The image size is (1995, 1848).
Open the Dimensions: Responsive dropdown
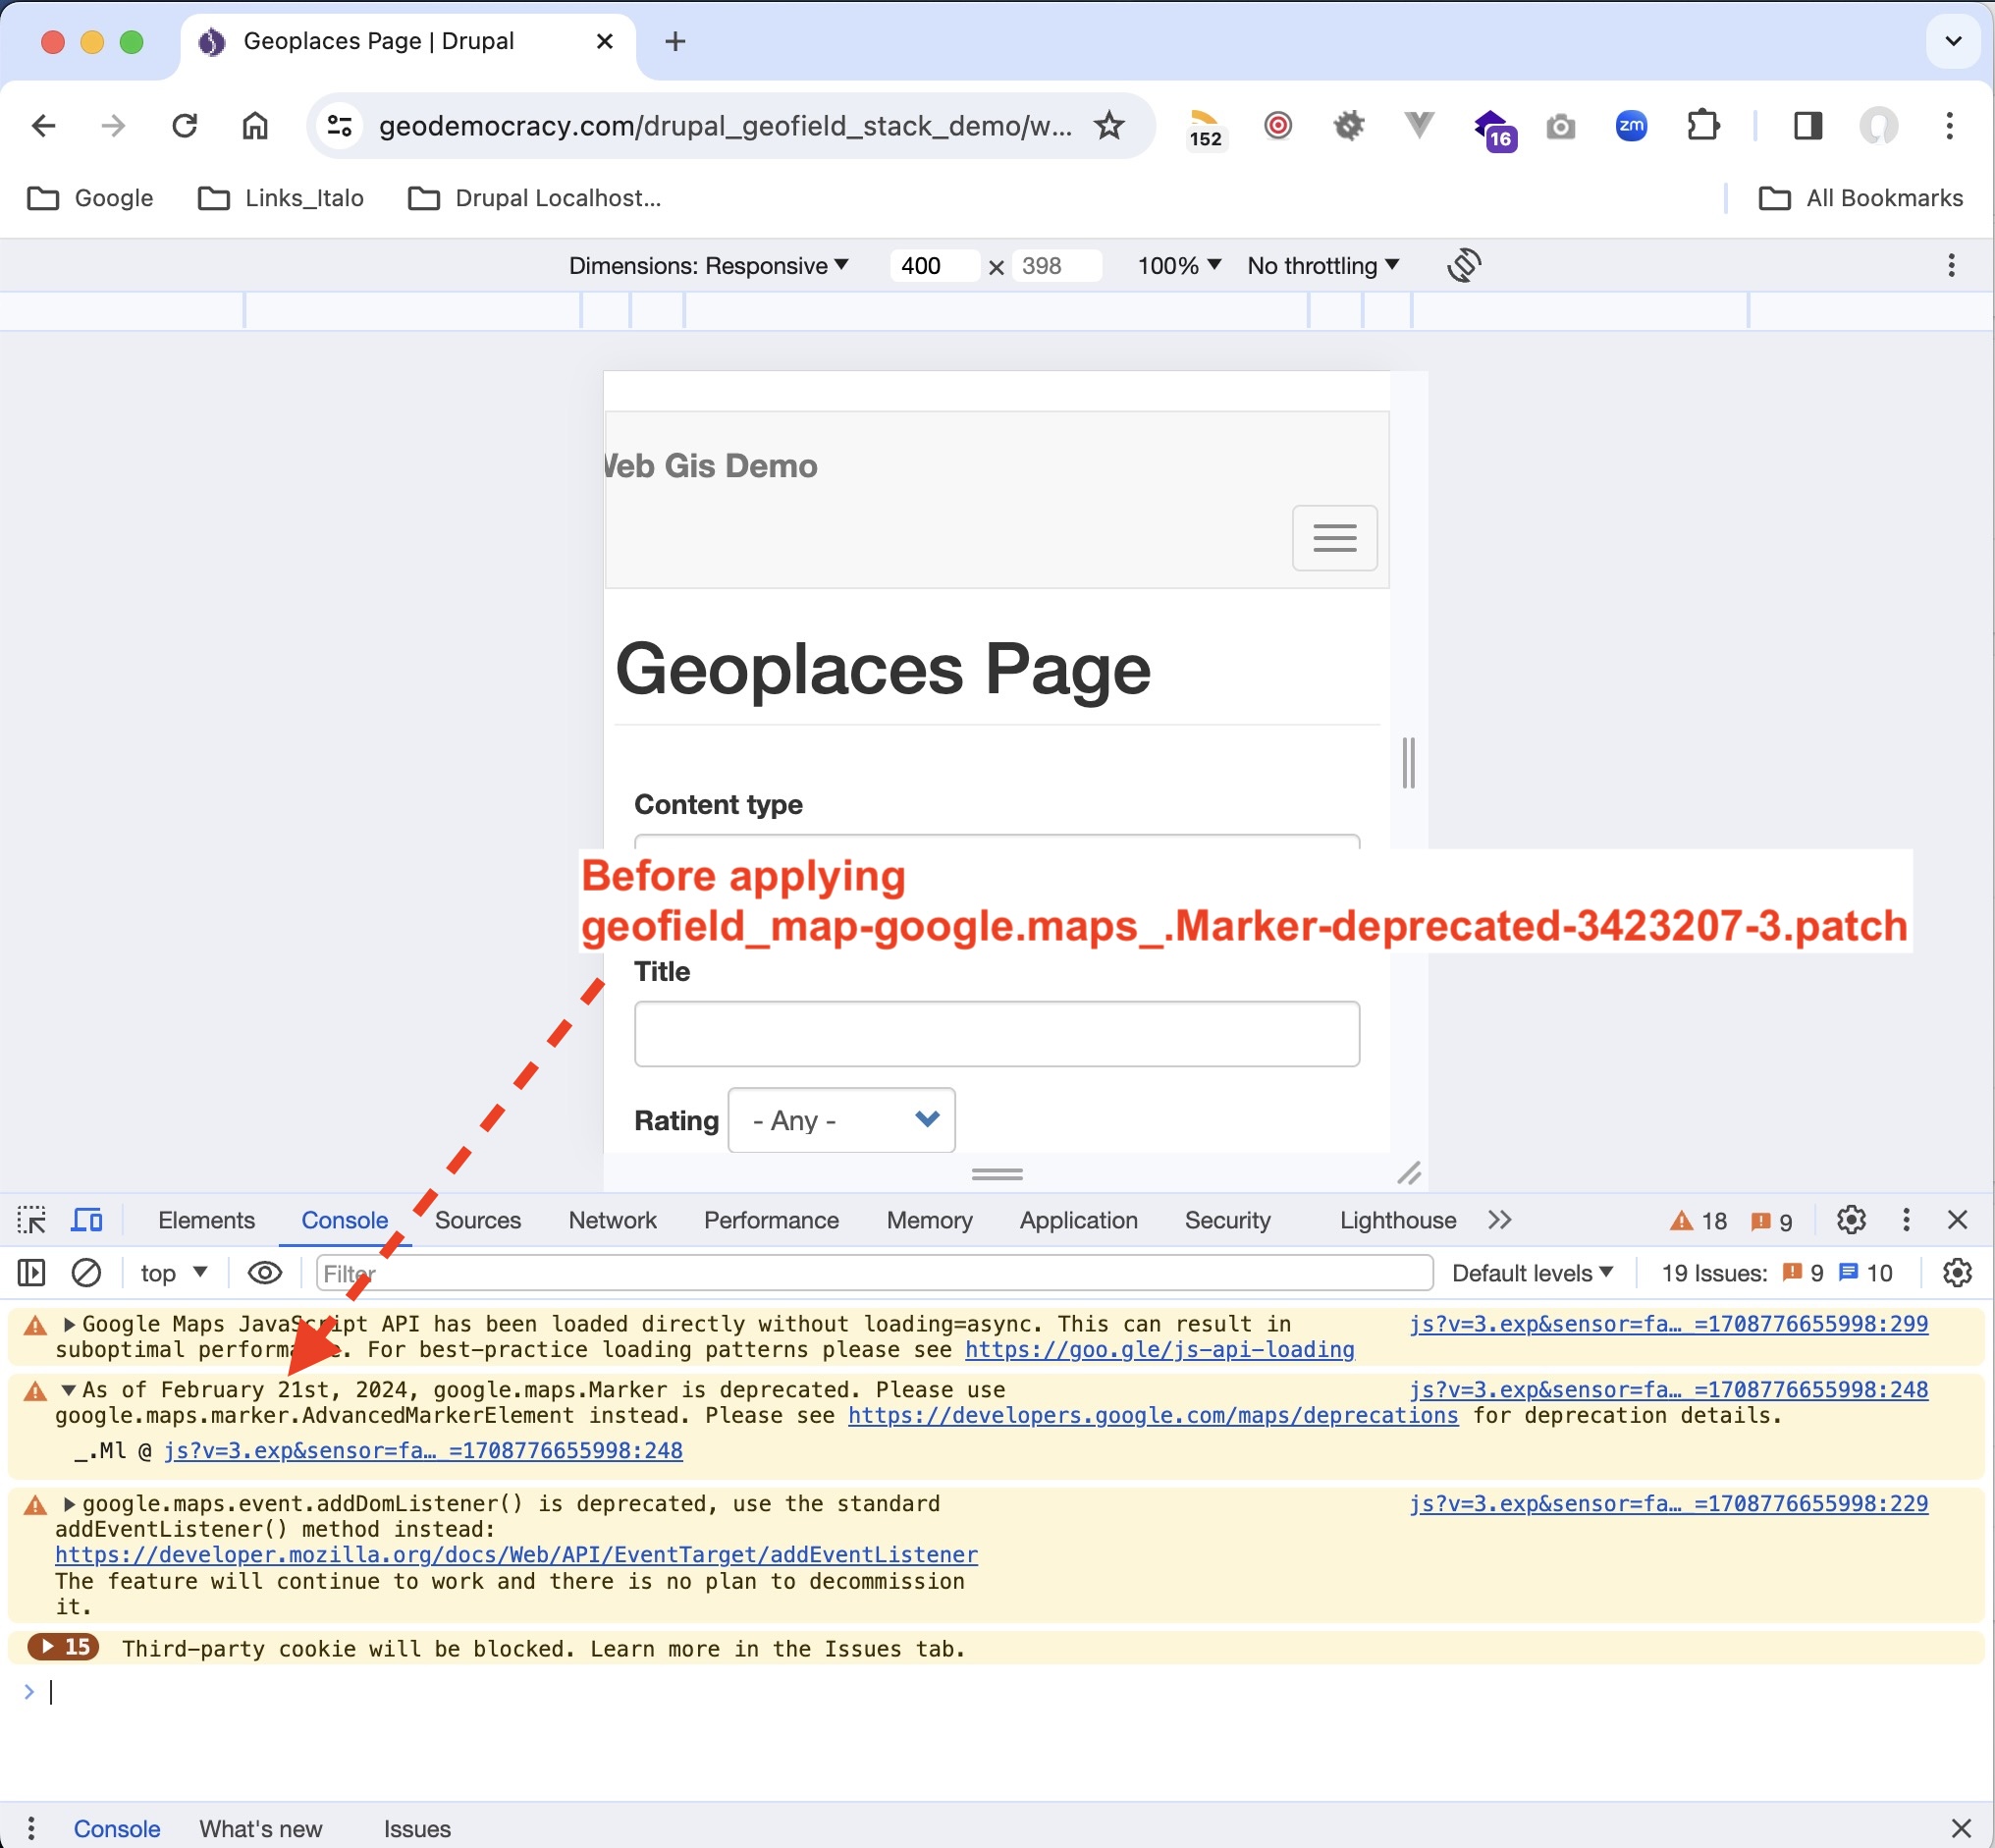708,266
